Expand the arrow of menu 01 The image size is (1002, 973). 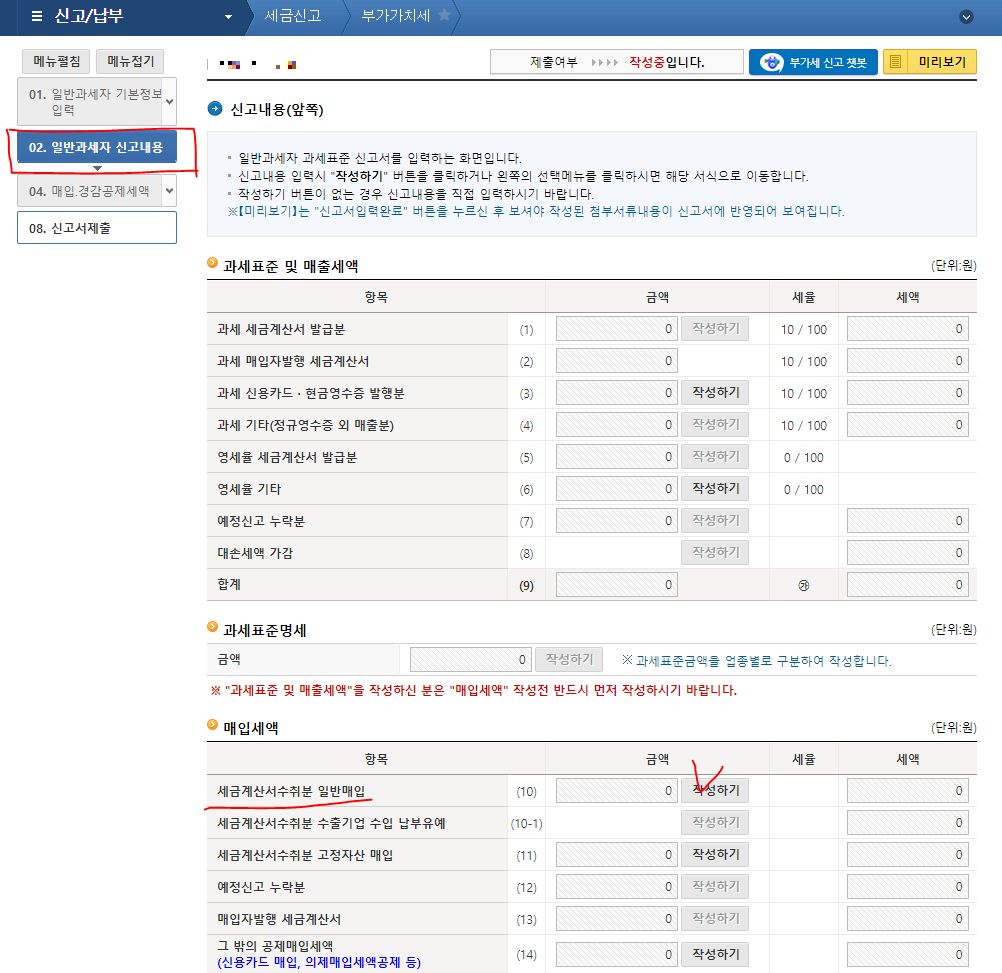[x=169, y=102]
